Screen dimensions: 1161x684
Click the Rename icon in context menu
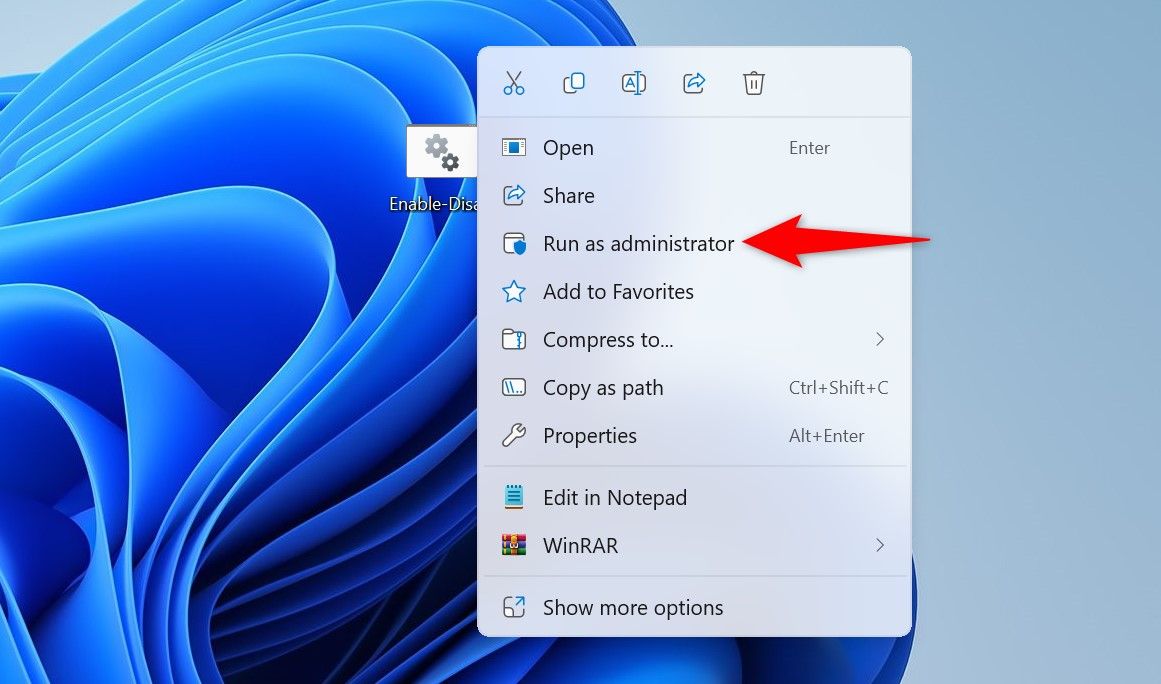click(634, 83)
